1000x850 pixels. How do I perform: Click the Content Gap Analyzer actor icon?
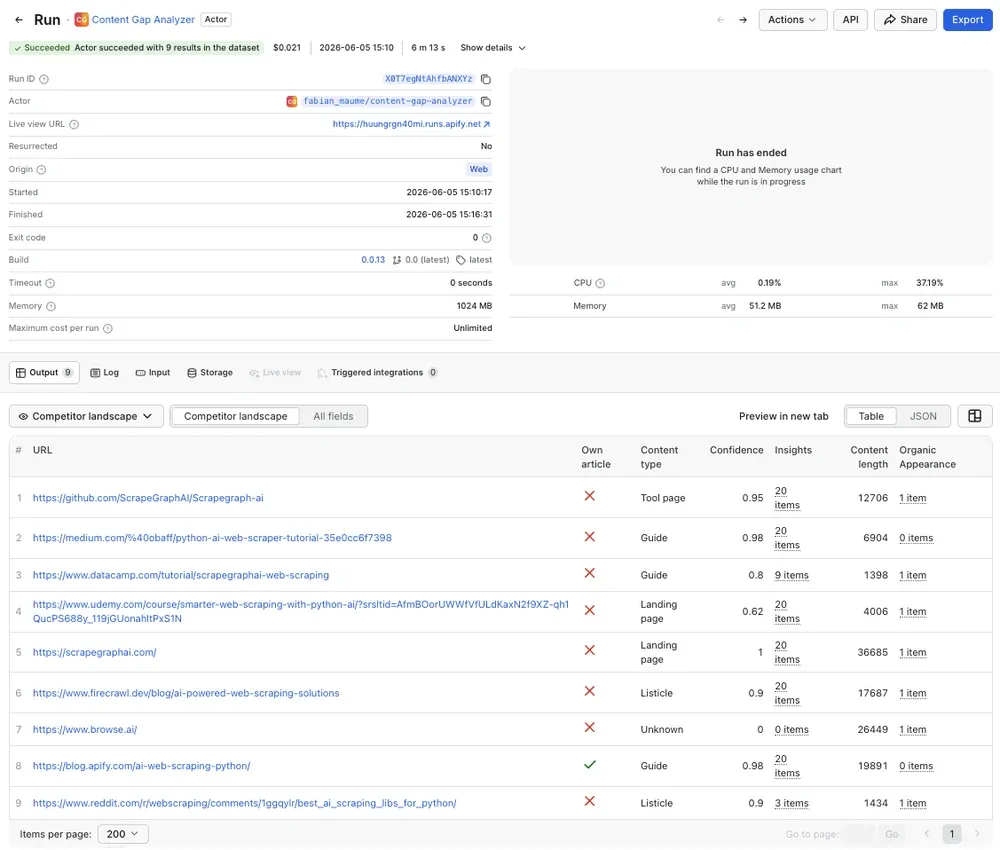point(81,20)
